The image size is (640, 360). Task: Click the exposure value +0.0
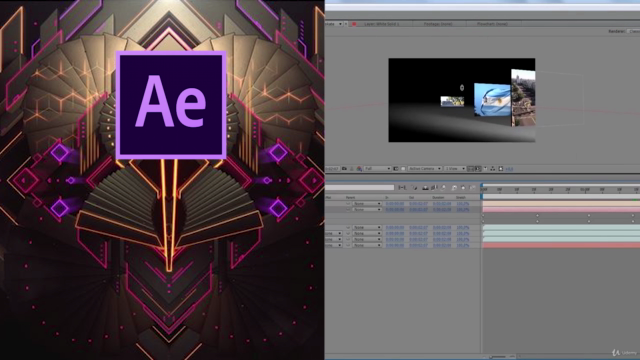(509, 169)
